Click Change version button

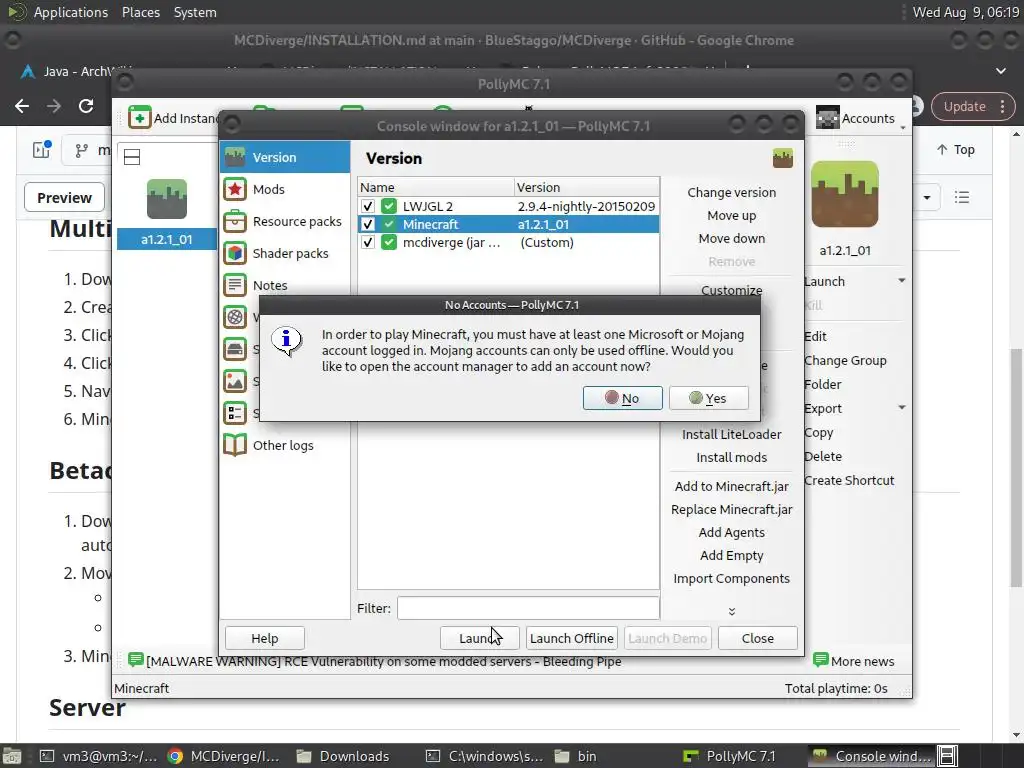tap(731, 192)
